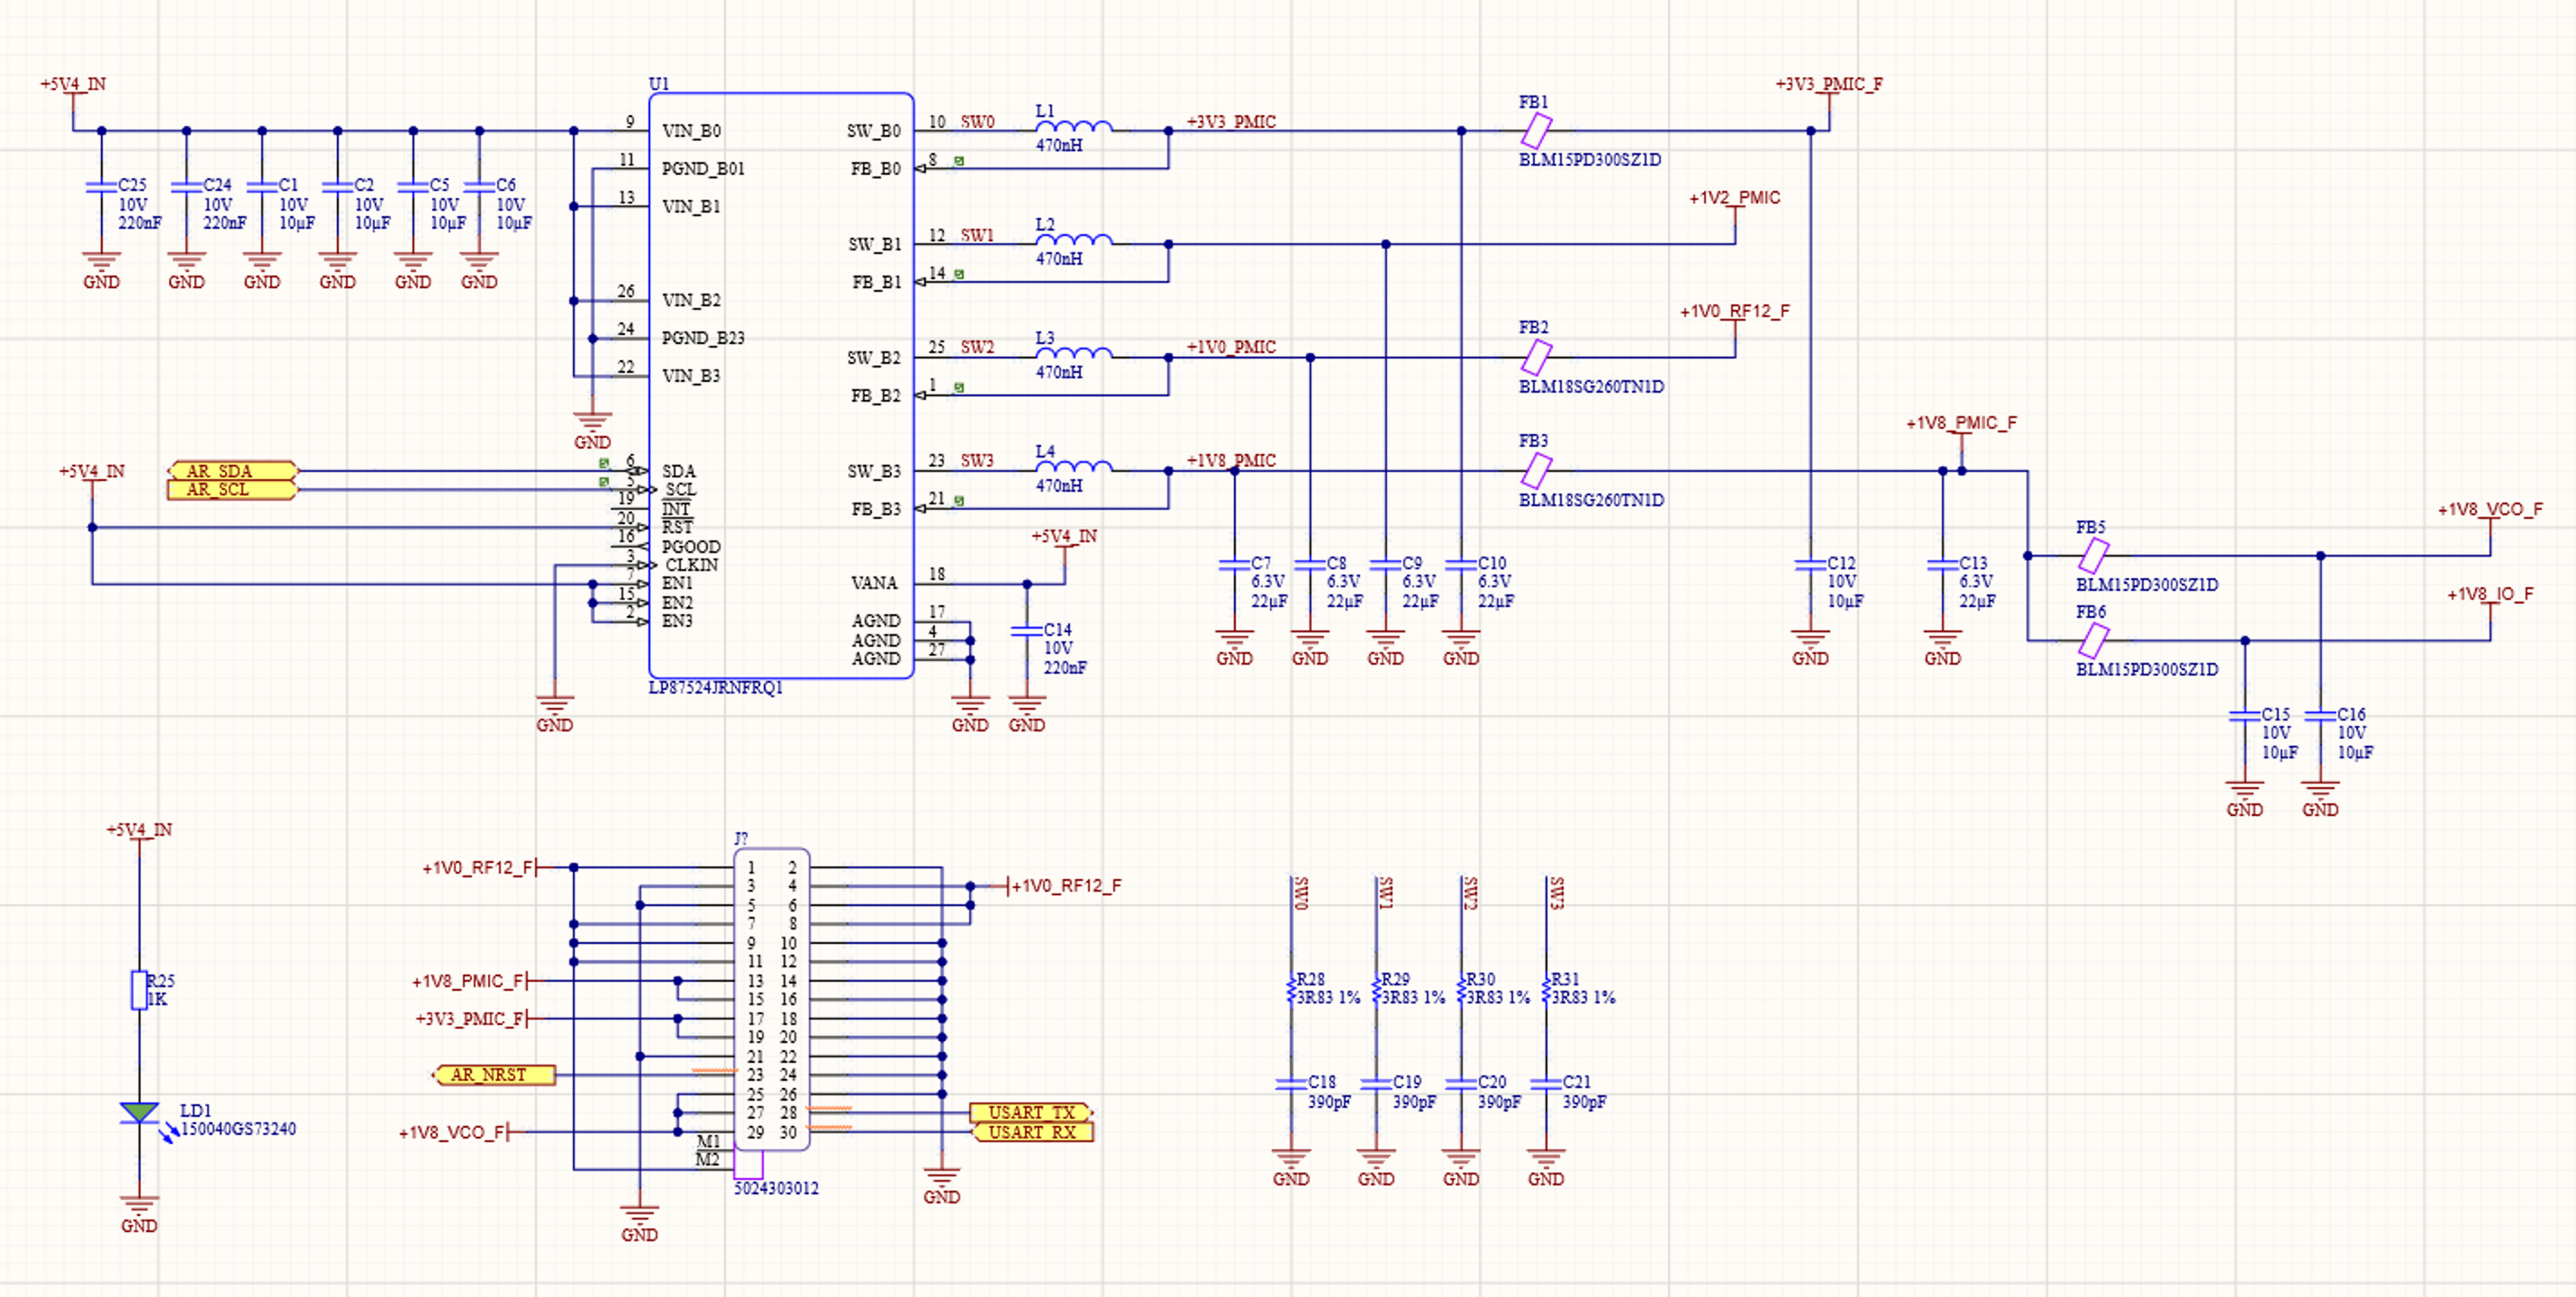Screen dimensions: 2576x1297
Task: Click the +1V2_PMIC power port label
Action: pos(1735,198)
